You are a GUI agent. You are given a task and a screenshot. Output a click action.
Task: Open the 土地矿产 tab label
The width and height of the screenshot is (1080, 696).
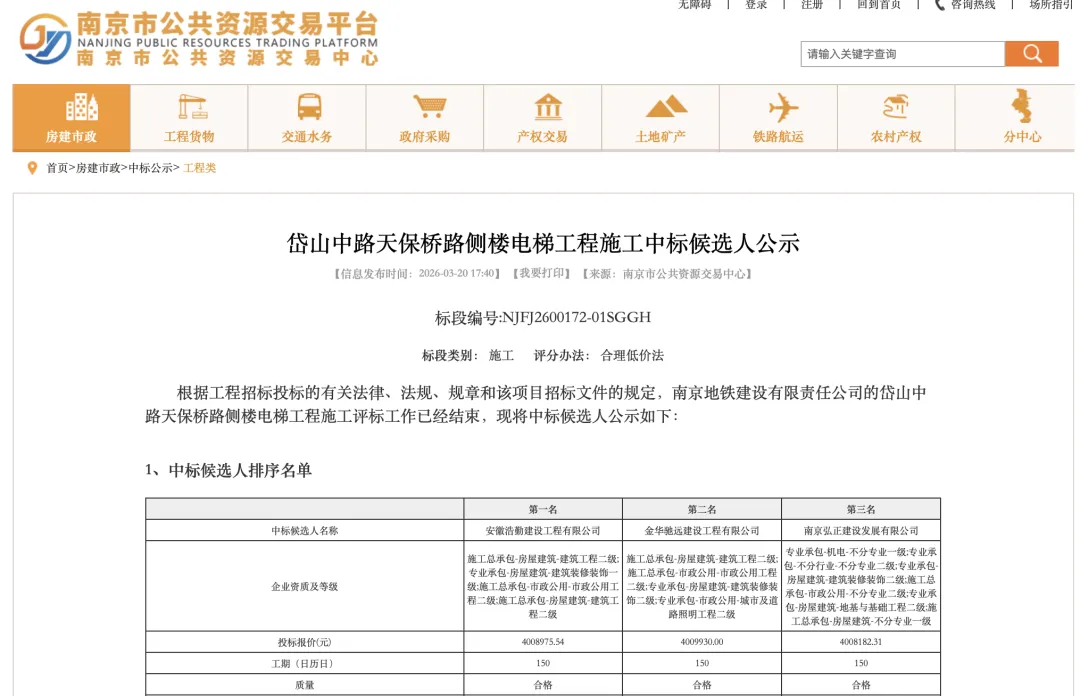[660, 136]
